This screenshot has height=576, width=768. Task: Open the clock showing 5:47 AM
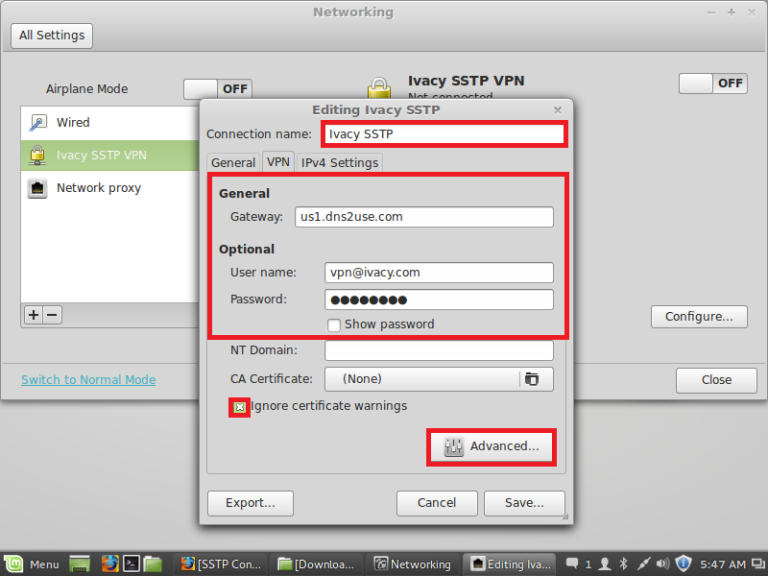click(x=722, y=565)
